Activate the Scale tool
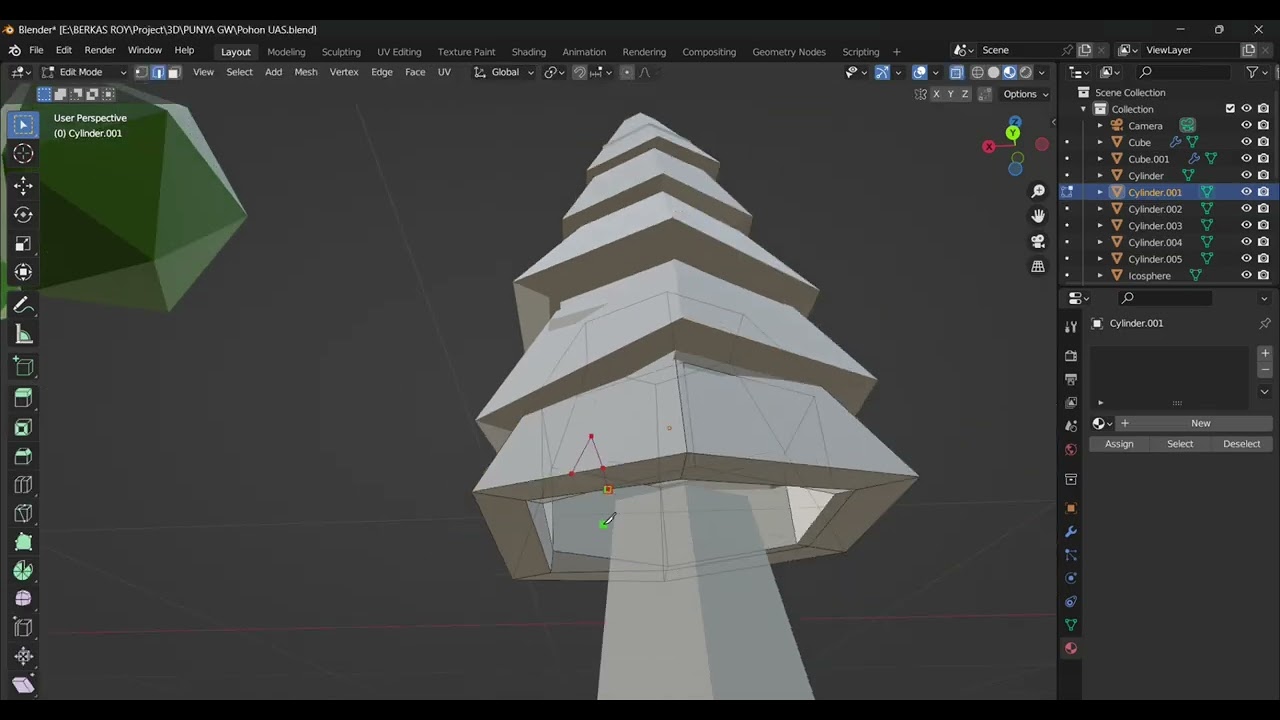The height and width of the screenshot is (720, 1280). 23,244
